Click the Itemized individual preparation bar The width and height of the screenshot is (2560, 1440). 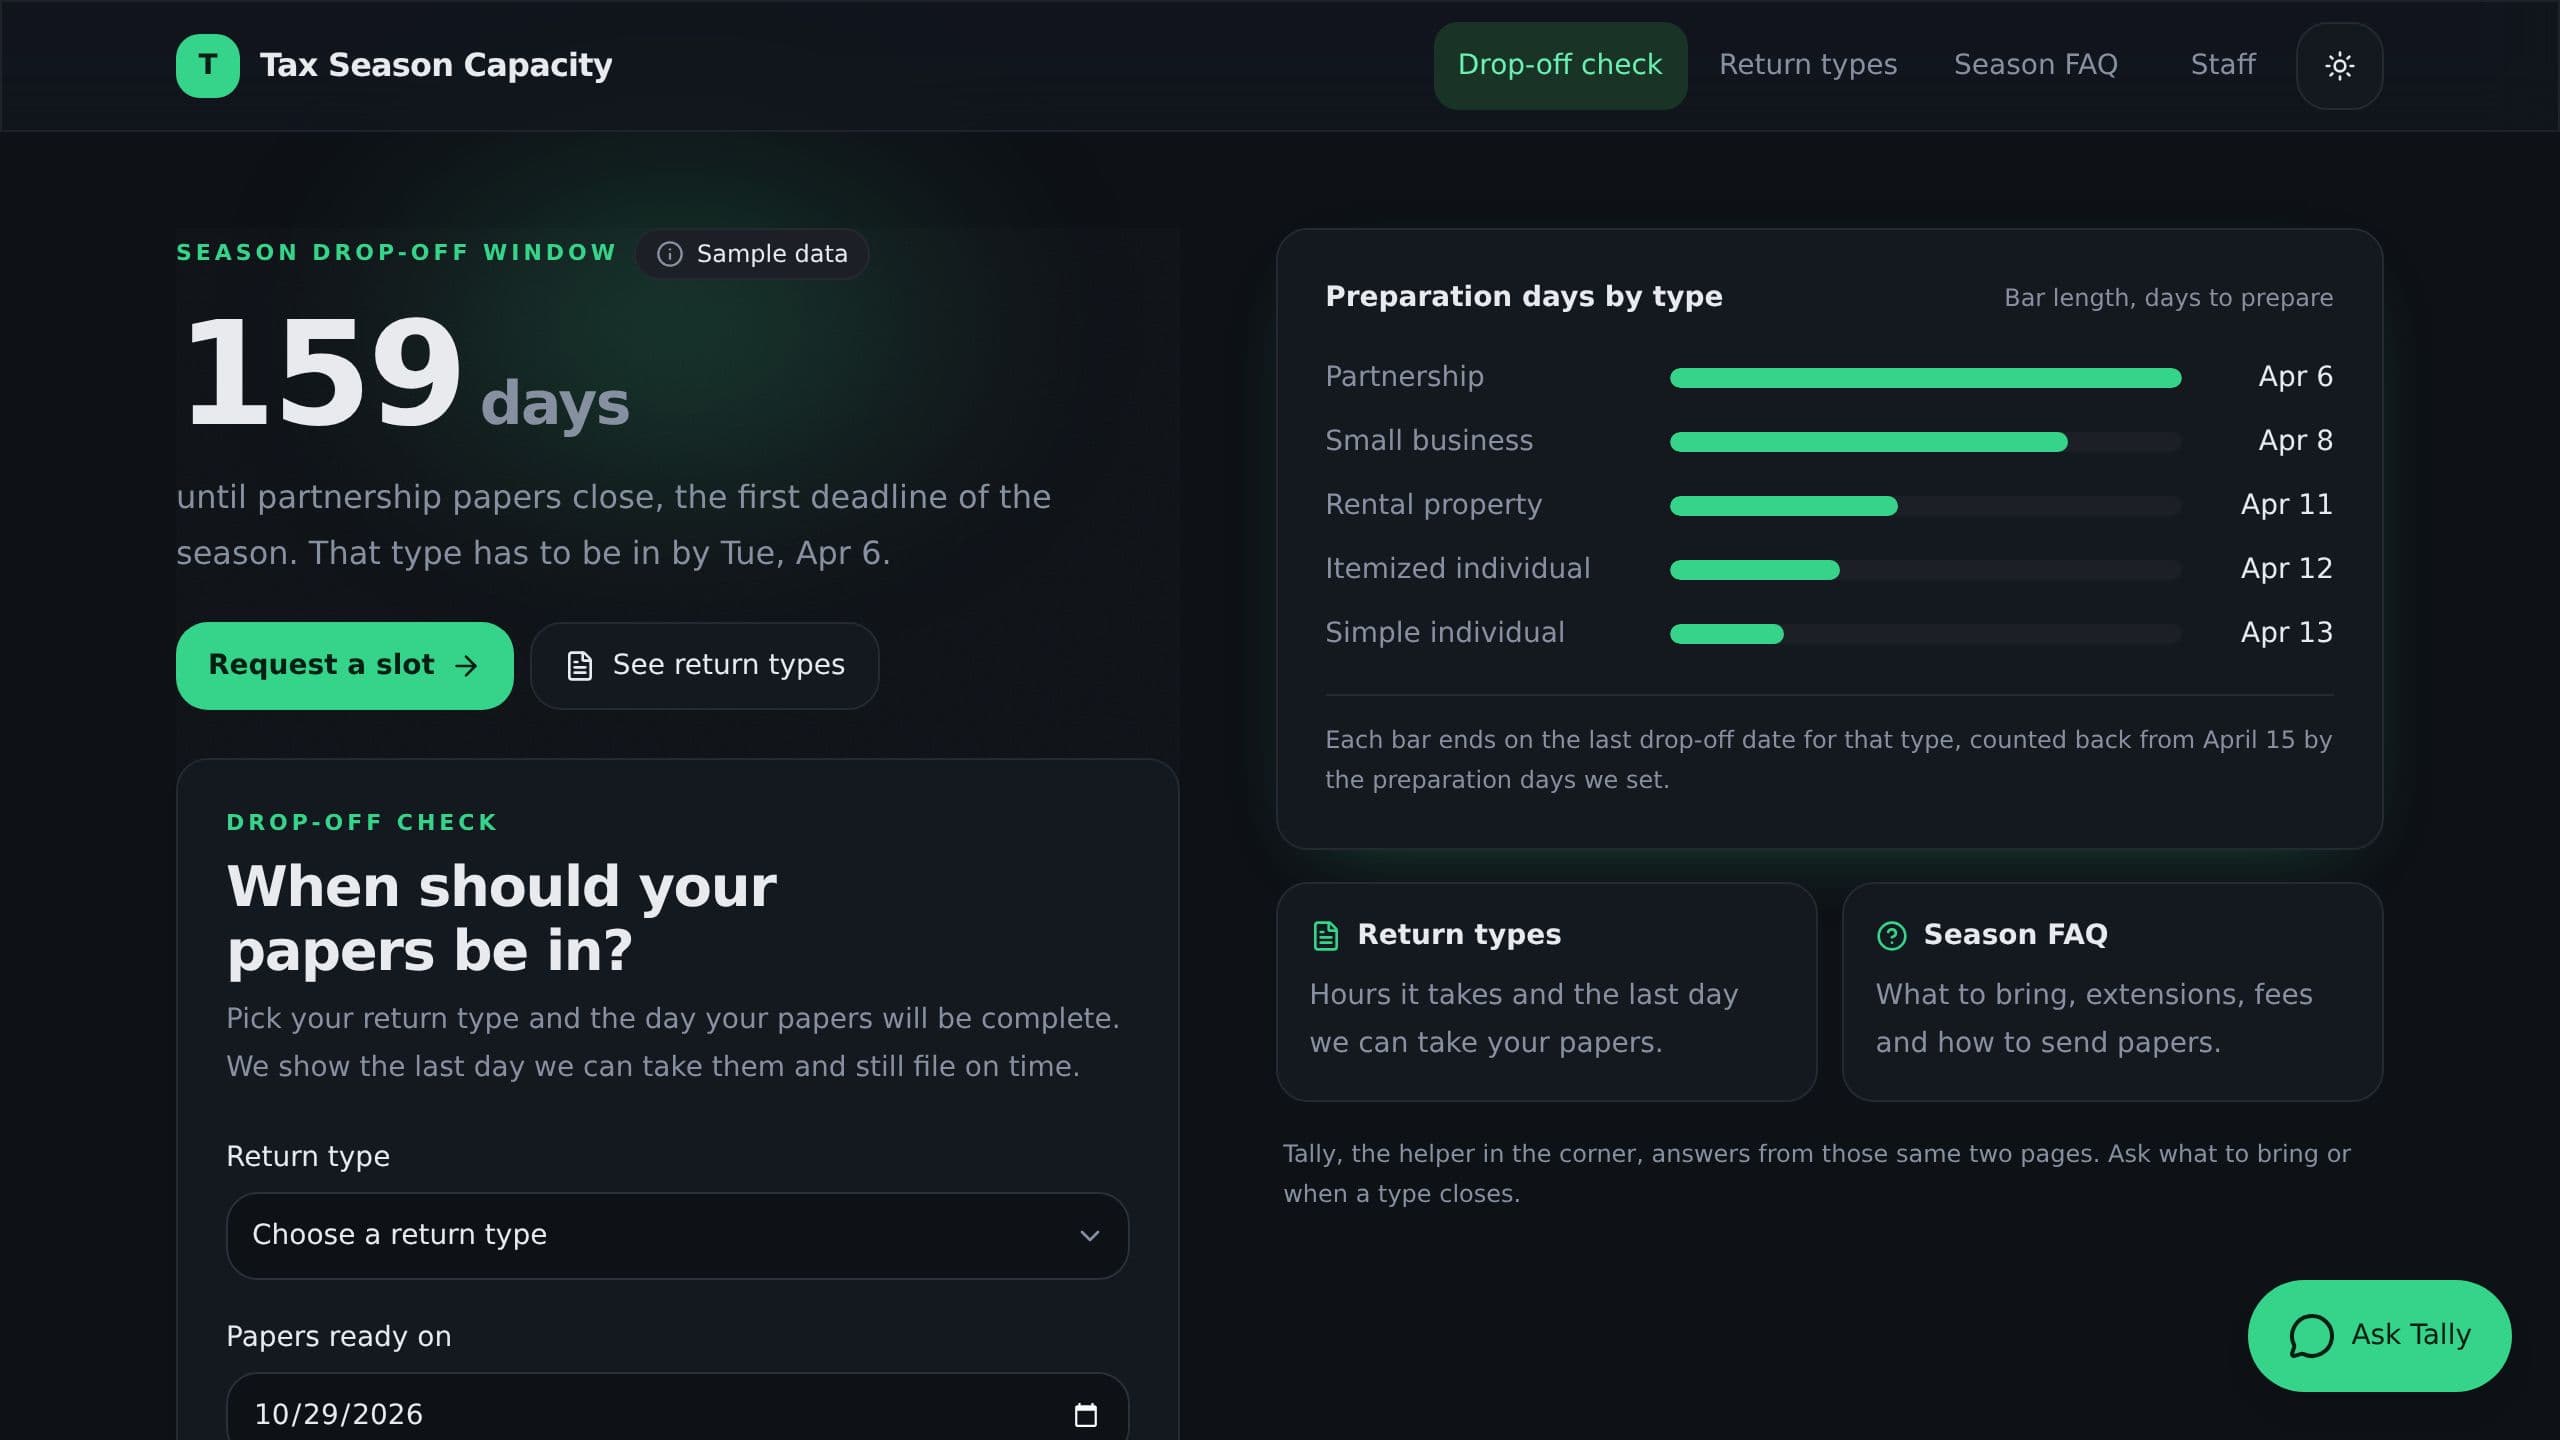[x=1754, y=570]
